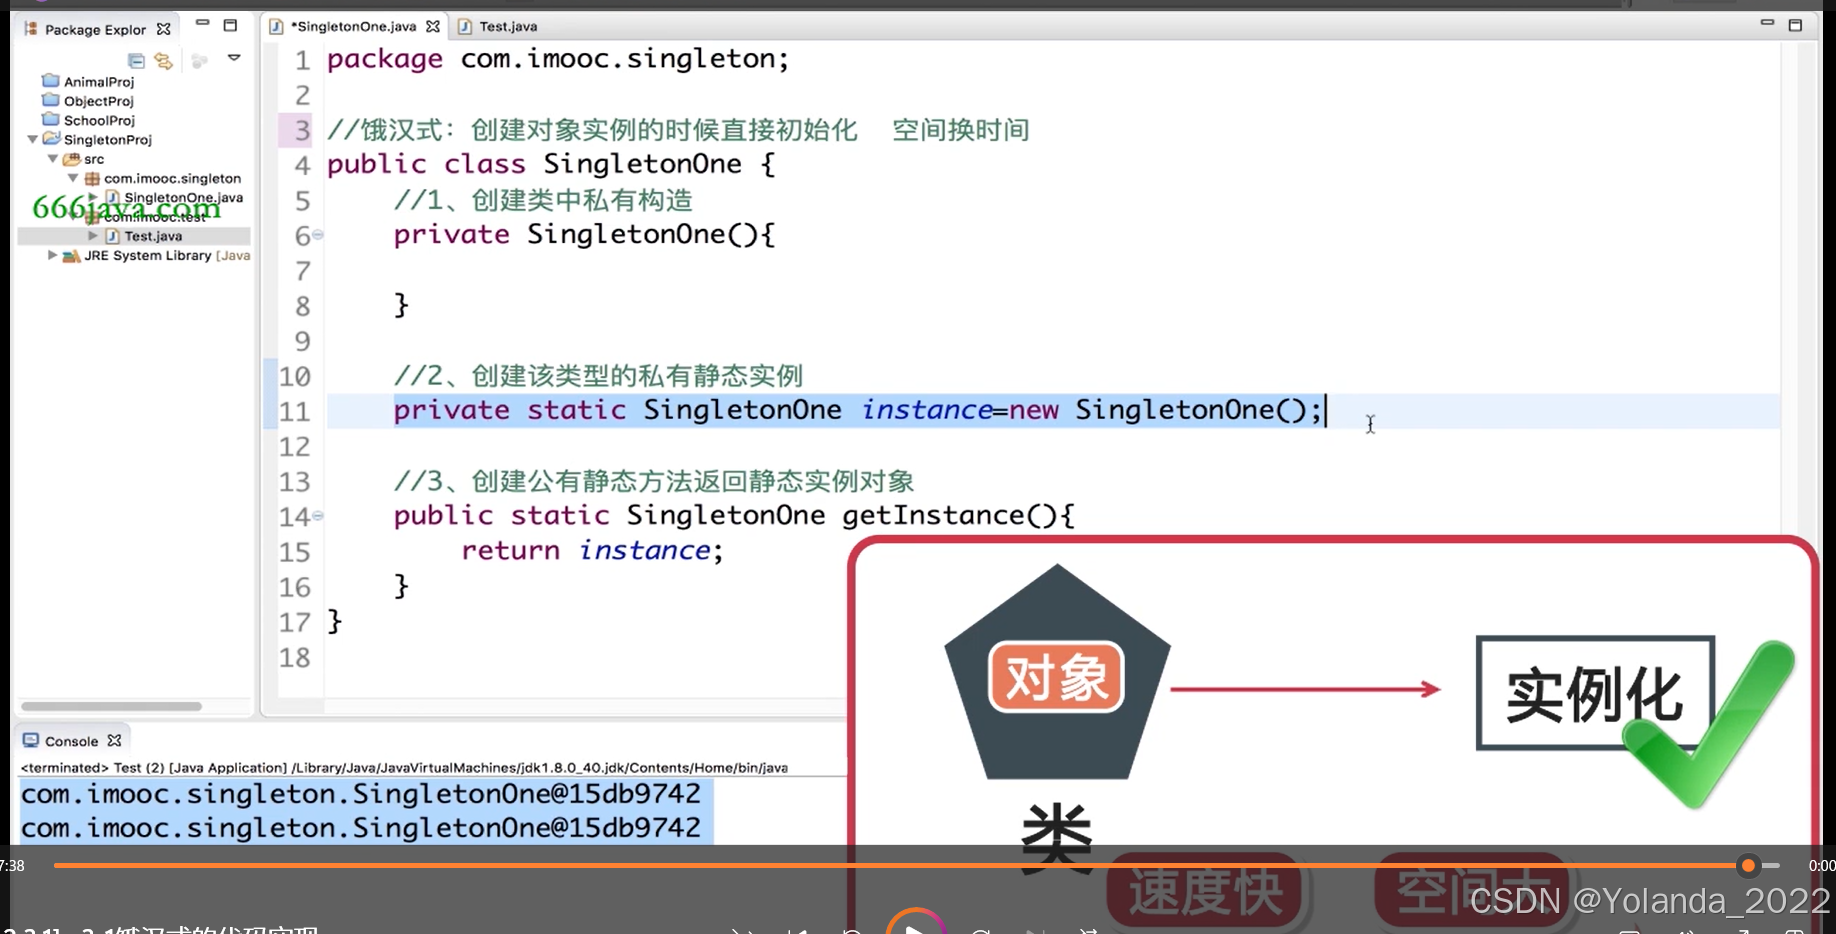Click the com.imooc.singleton package icon
Image resolution: width=1836 pixels, height=934 pixels.
coord(91,178)
